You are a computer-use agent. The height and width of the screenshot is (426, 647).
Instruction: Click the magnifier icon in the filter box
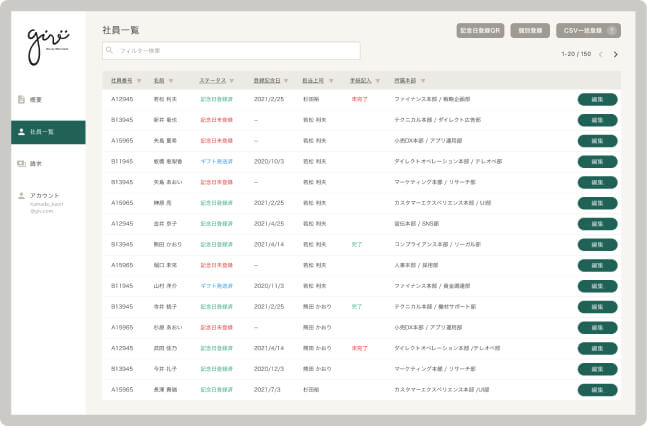(x=110, y=50)
